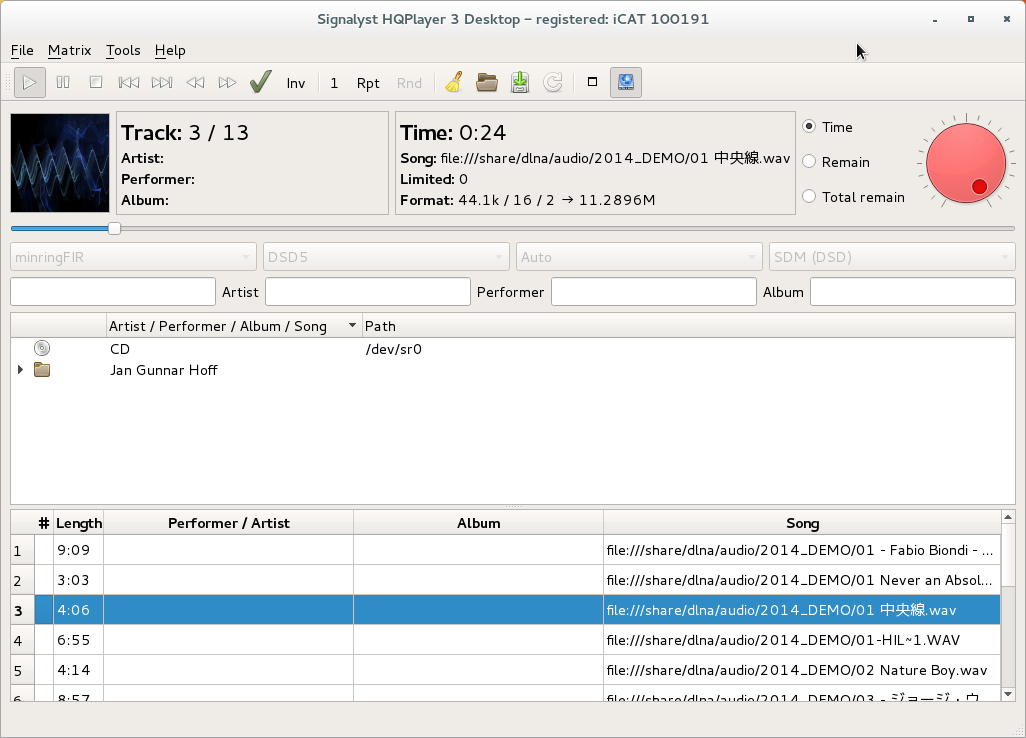This screenshot has width=1026, height=738.
Task: Select the Time display radio button
Action: click(x=809, y=127)
